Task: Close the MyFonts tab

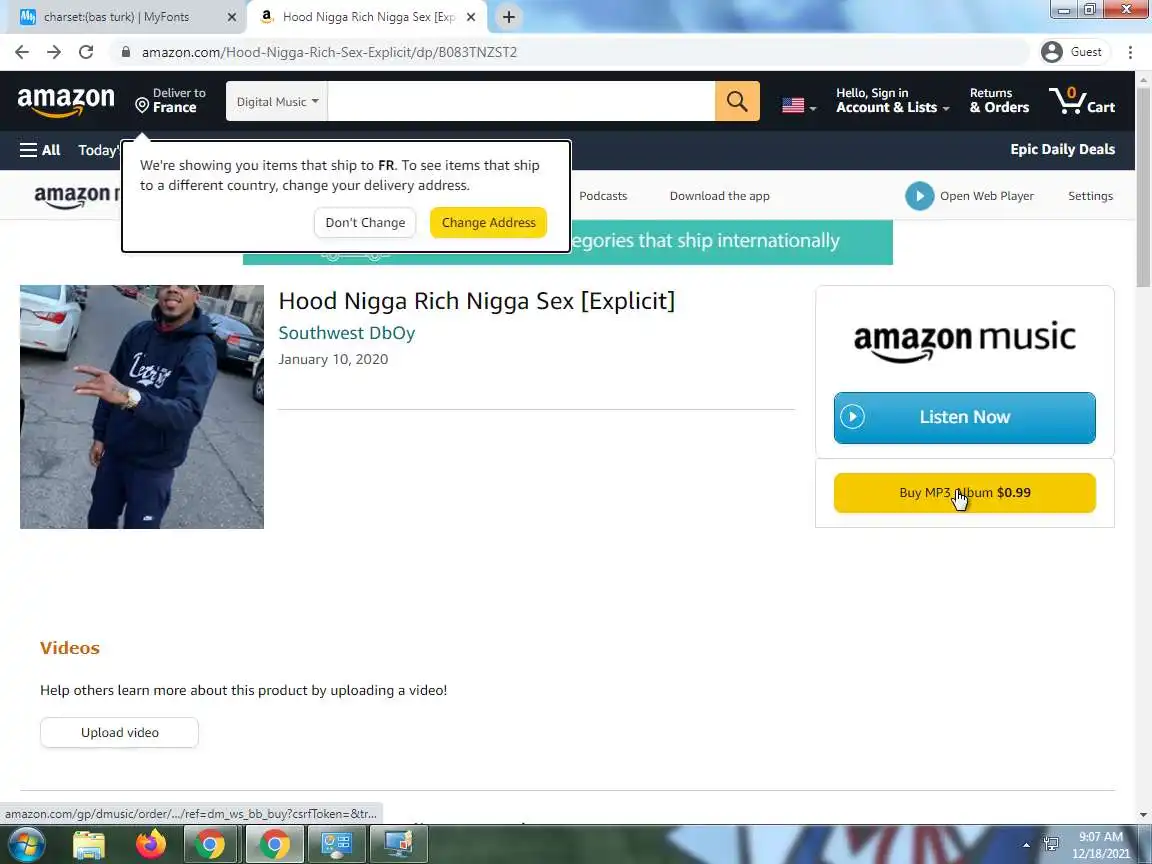Action: click(231, 17)
